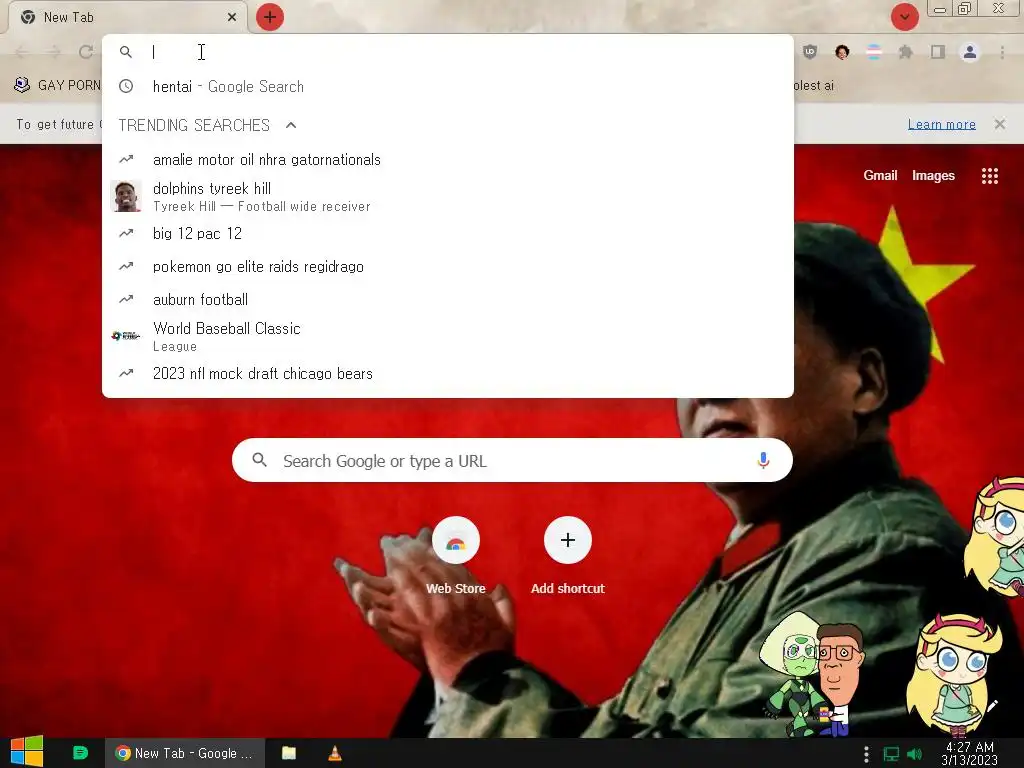Open the volume speaker tray icon
Image resolution: width=1024 pixels, height=768 pixels.
(914, 754)
